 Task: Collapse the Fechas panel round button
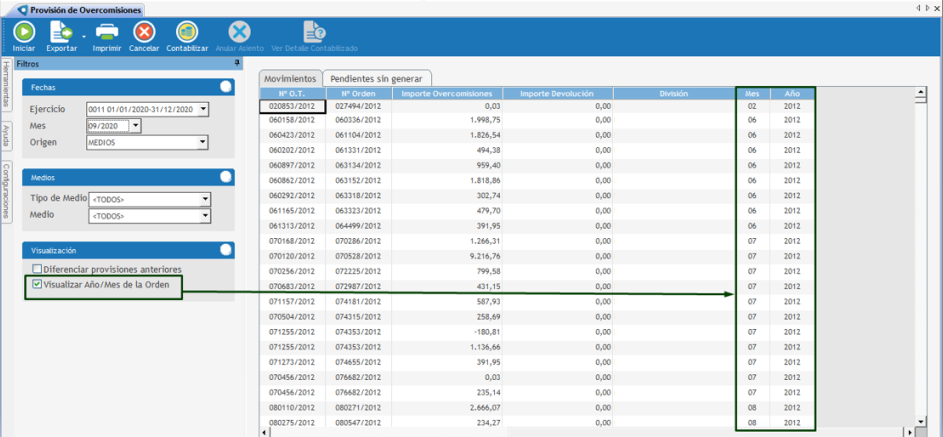click(x=226, y=87)
